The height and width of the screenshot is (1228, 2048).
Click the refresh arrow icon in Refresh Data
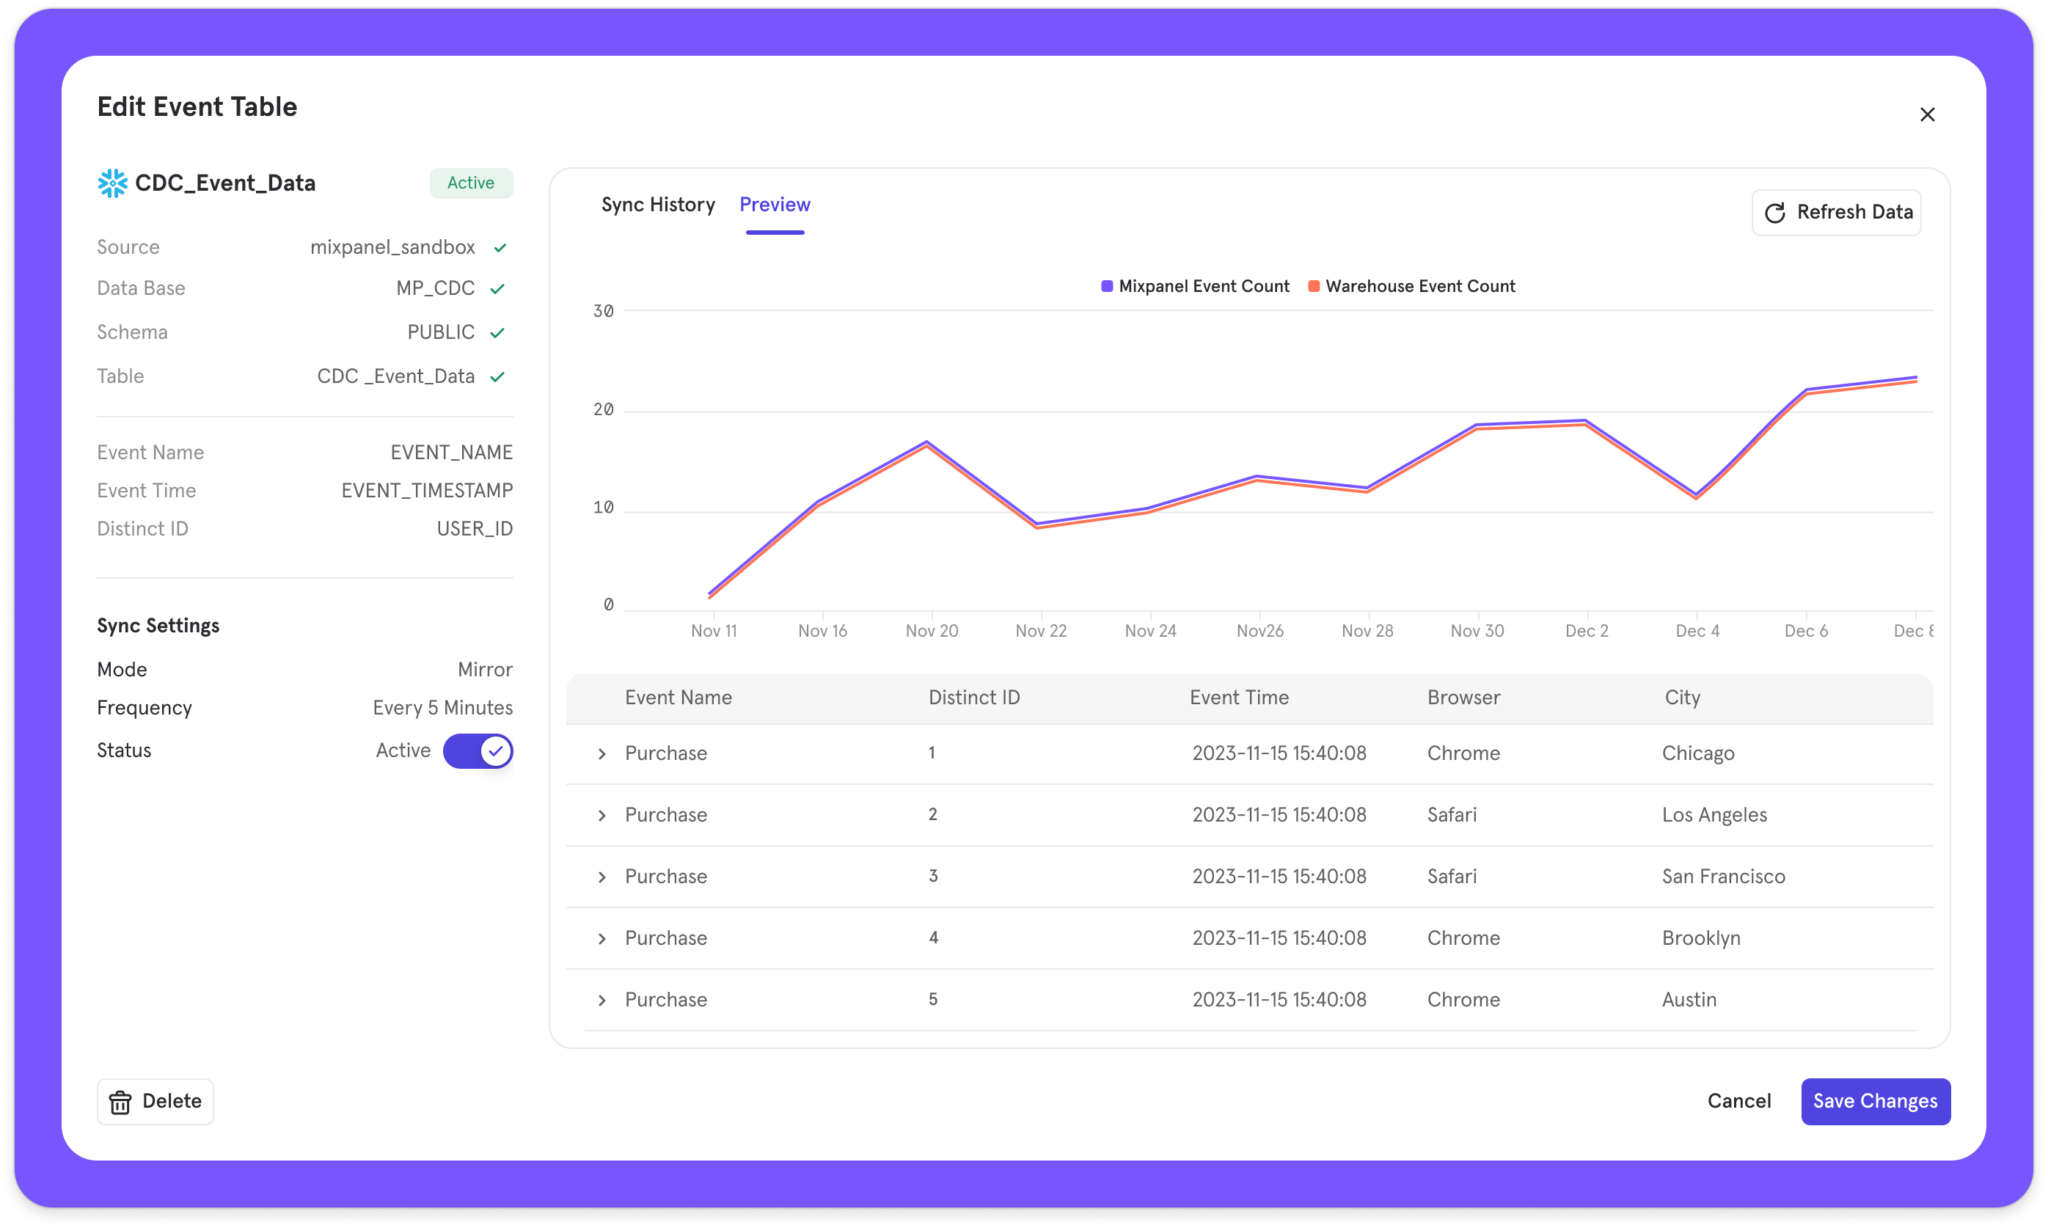(x=1775, y=213)
